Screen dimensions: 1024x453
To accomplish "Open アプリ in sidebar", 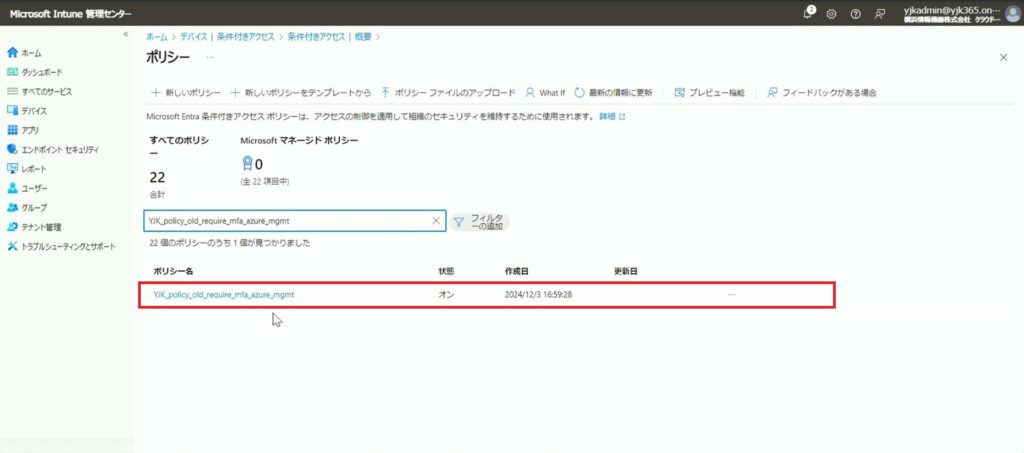I will coord(23,130).
